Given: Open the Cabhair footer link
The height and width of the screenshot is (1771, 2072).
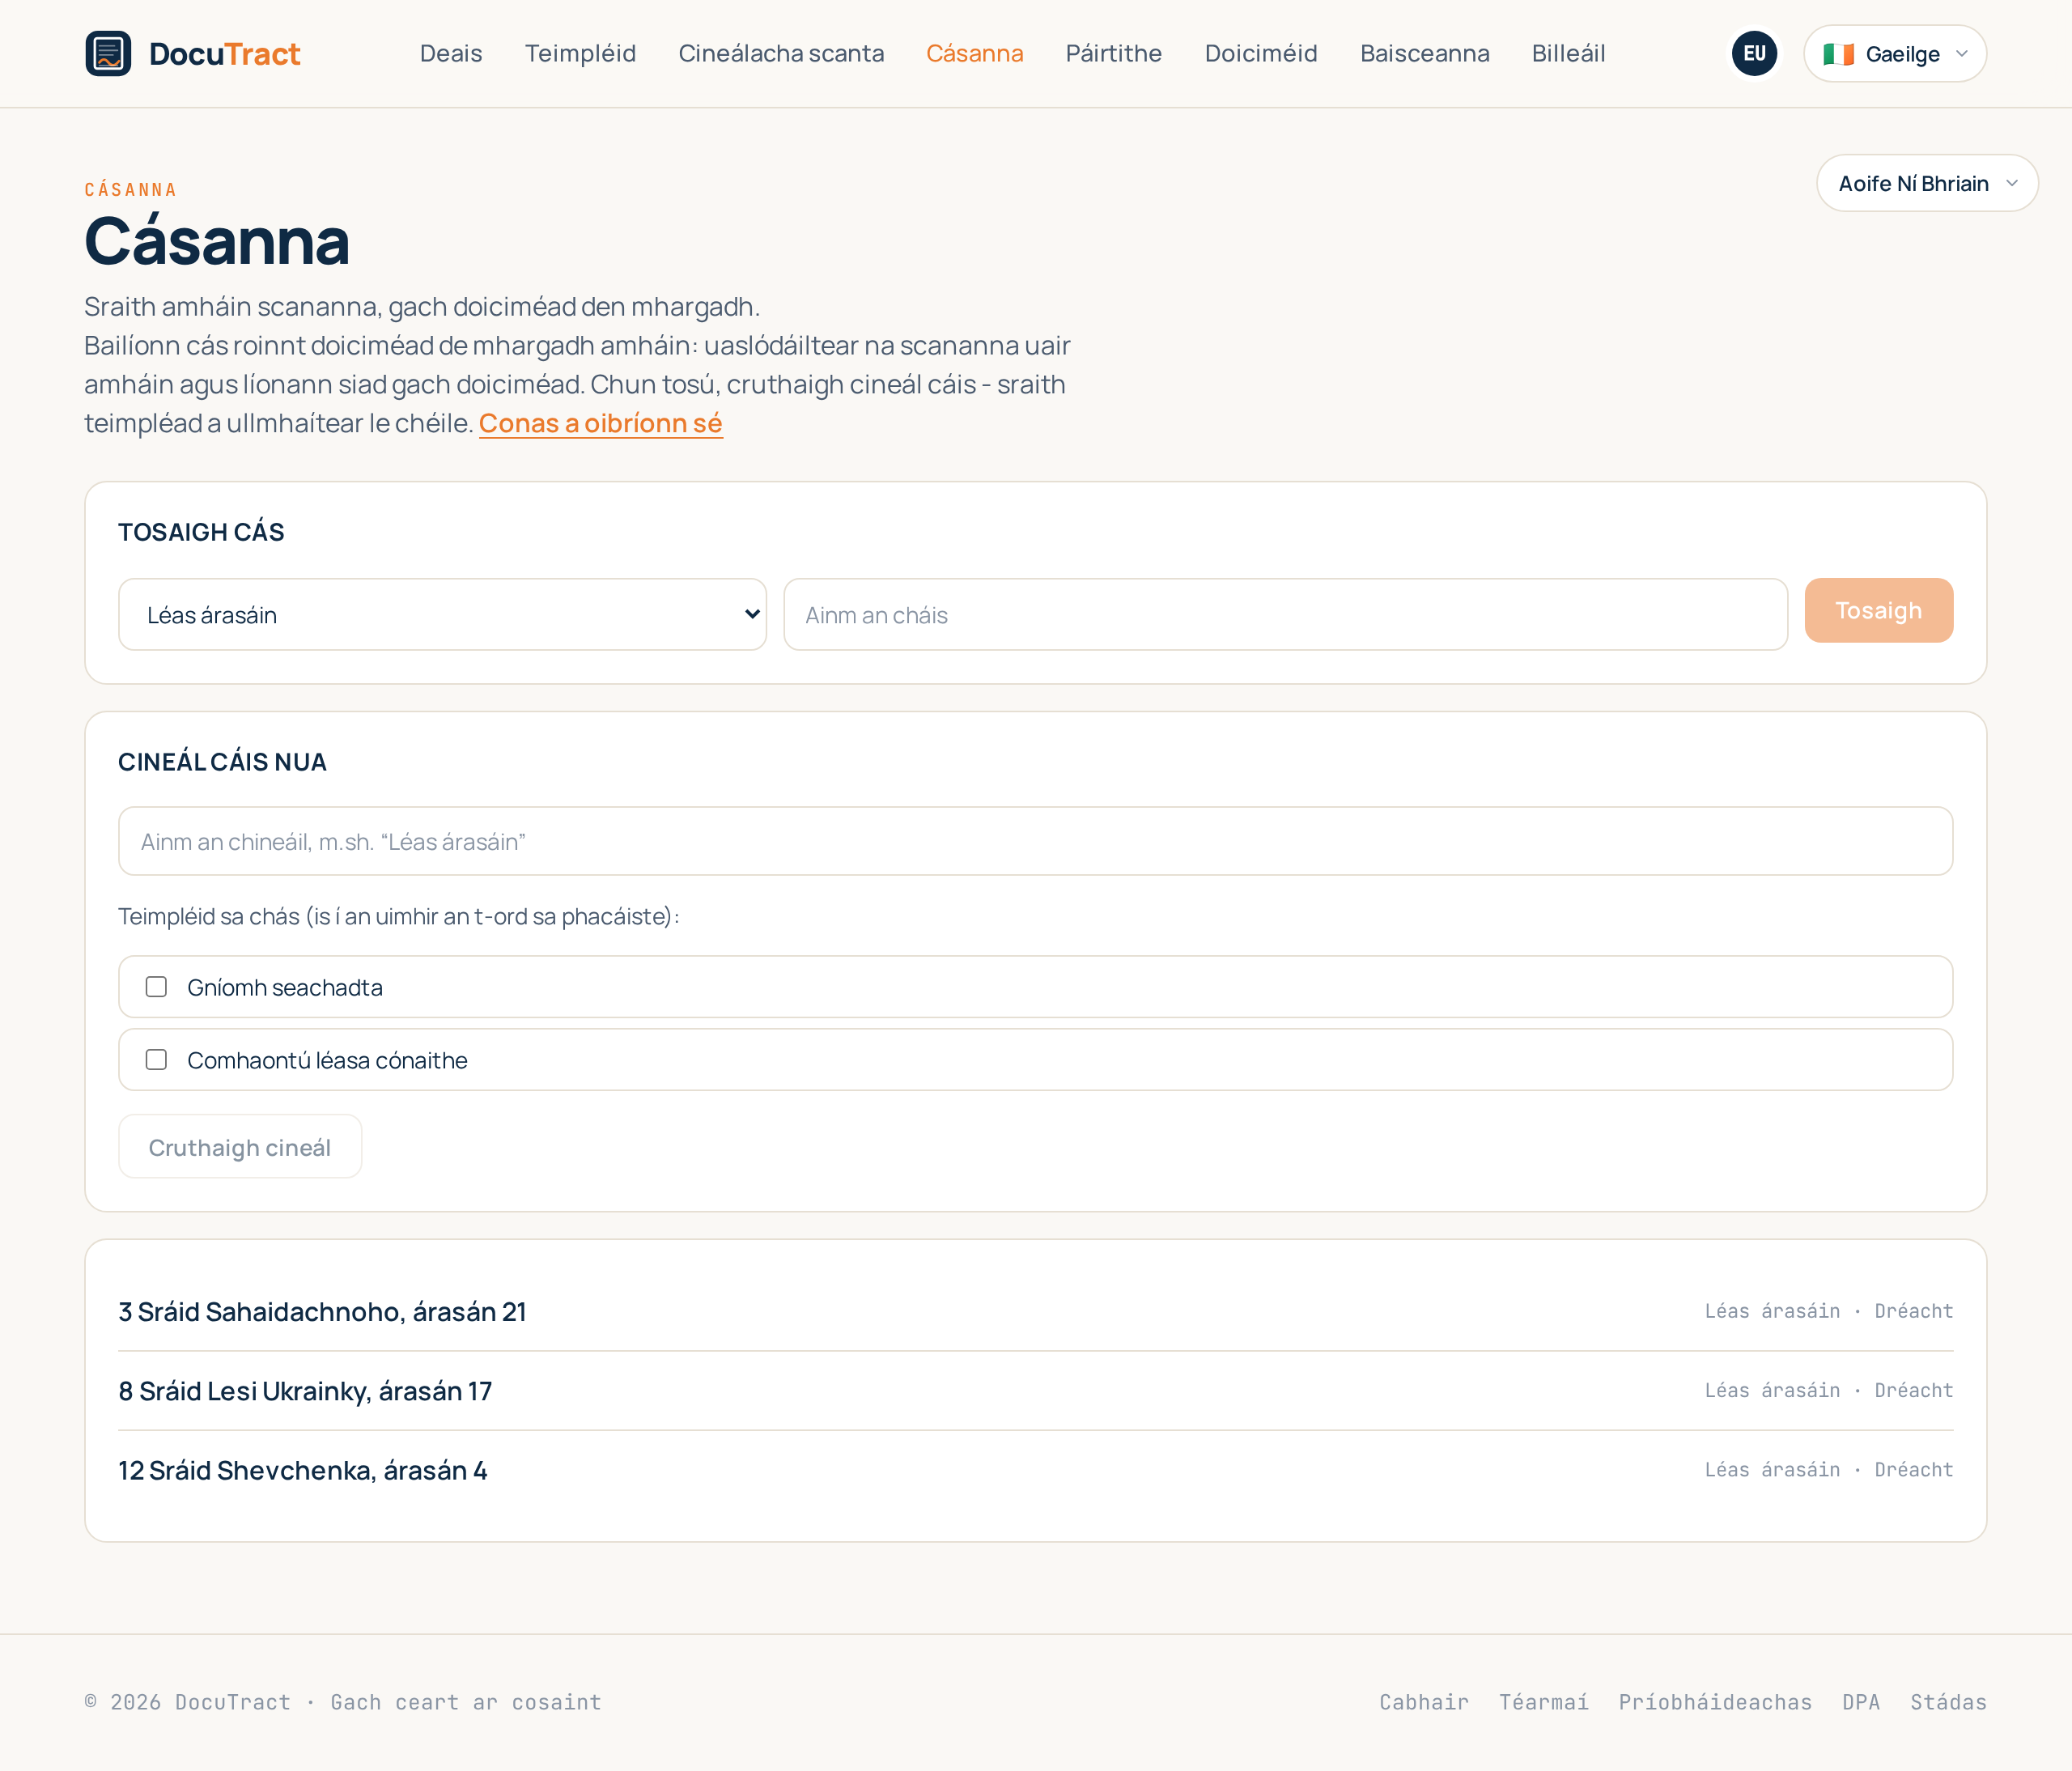Looking at the screenshot, I should (1424, 1702).
